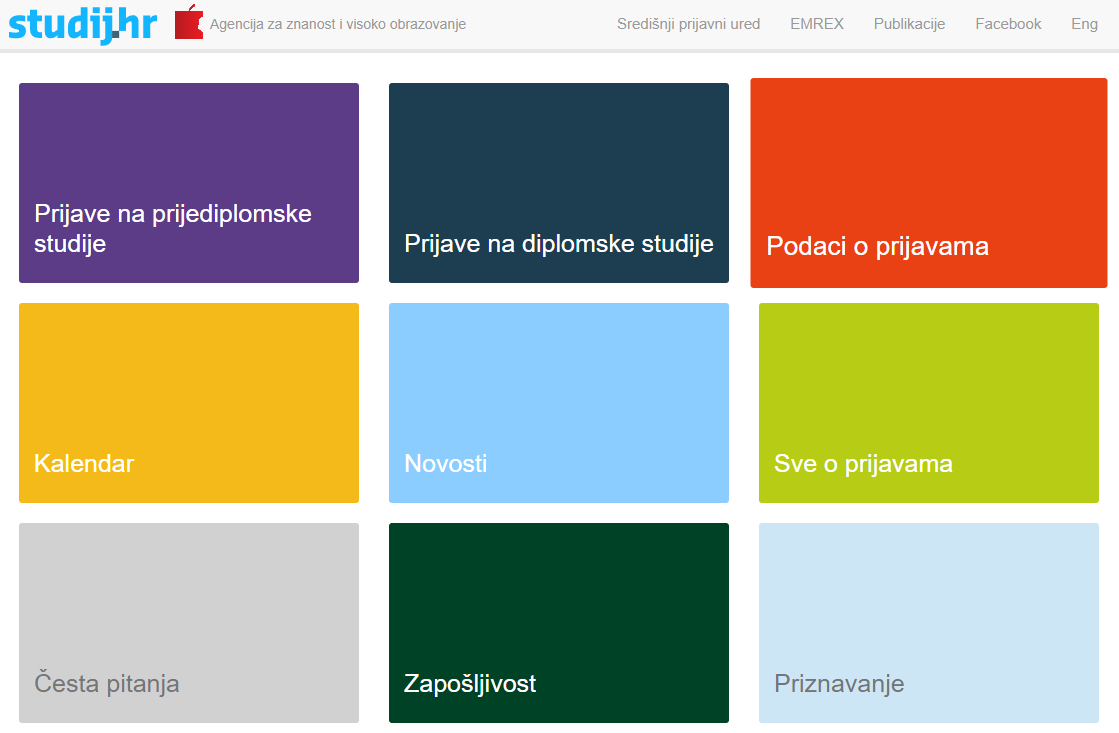Select the Prijave na diplomske studije tile
The height and width of the screenshot is (733, 1119).
(559, 183)
